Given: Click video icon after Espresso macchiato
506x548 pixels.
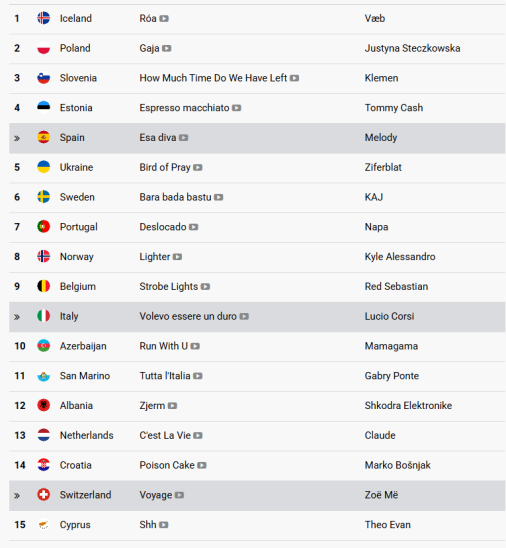Looking at the screenshot, I should click(x=236, y=108).
